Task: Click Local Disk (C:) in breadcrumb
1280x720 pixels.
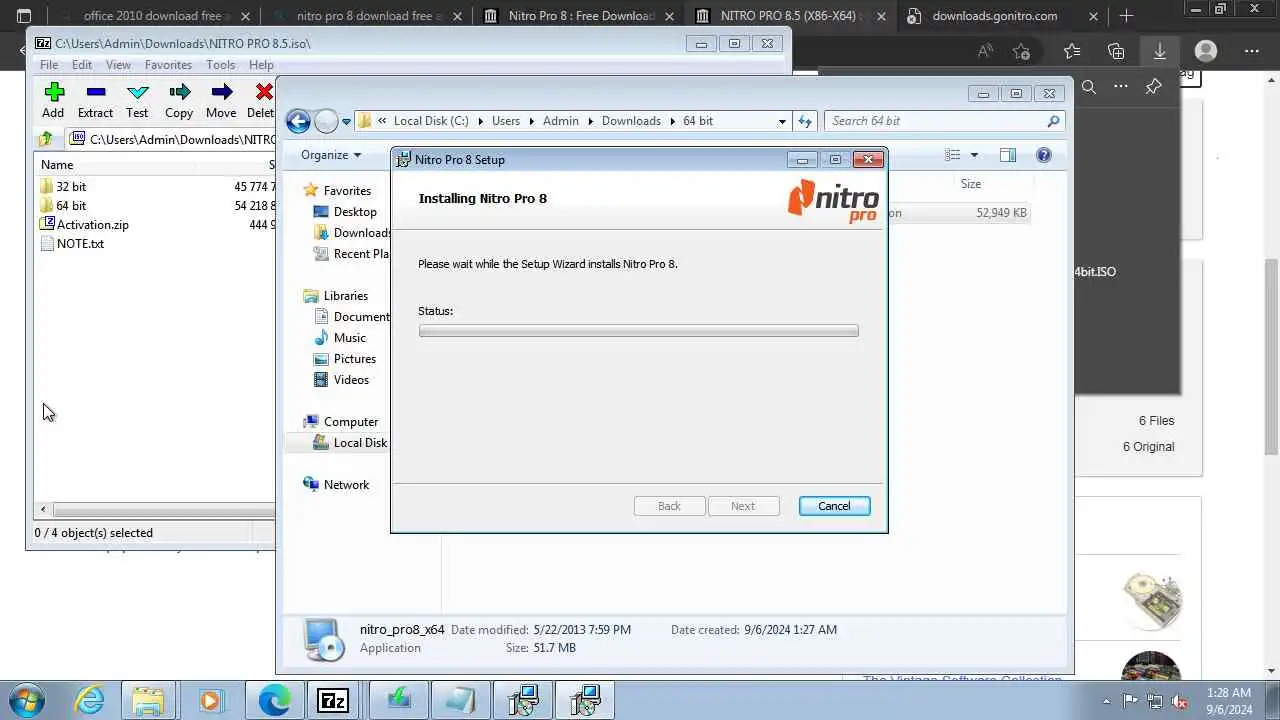Action: tap(431, 121)
